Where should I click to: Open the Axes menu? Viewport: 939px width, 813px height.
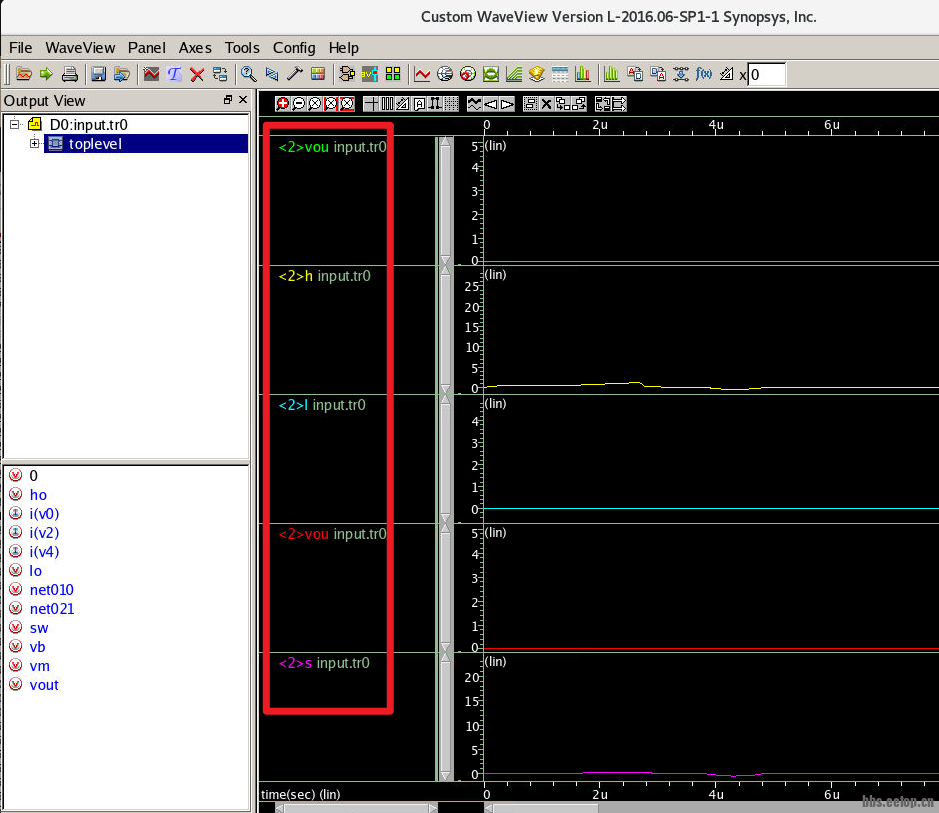(x=195, y=48)
